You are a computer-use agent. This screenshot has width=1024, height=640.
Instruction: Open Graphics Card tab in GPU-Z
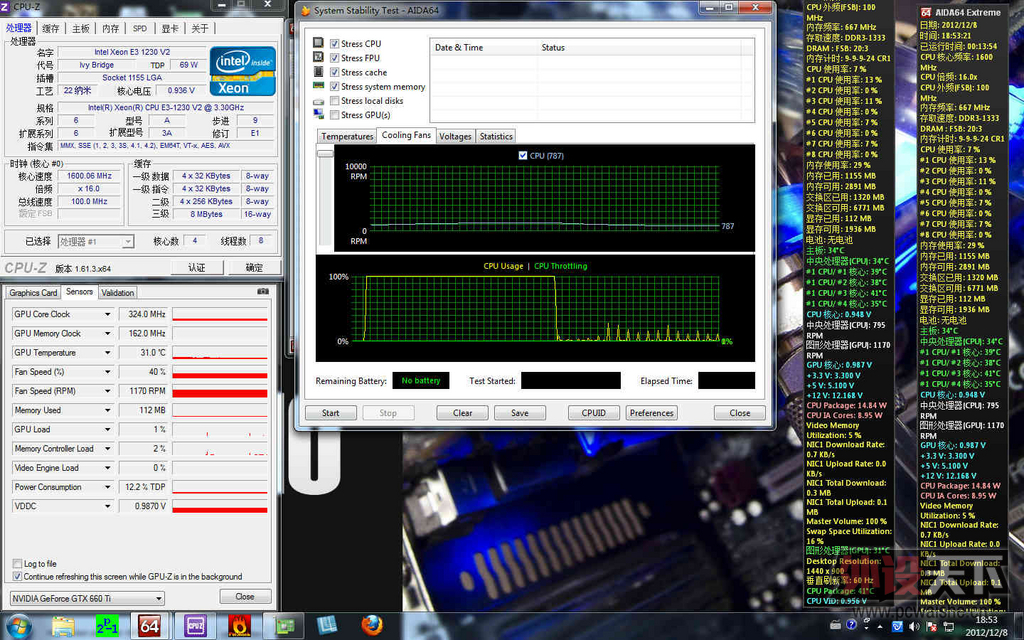click(x=33, y=293)
